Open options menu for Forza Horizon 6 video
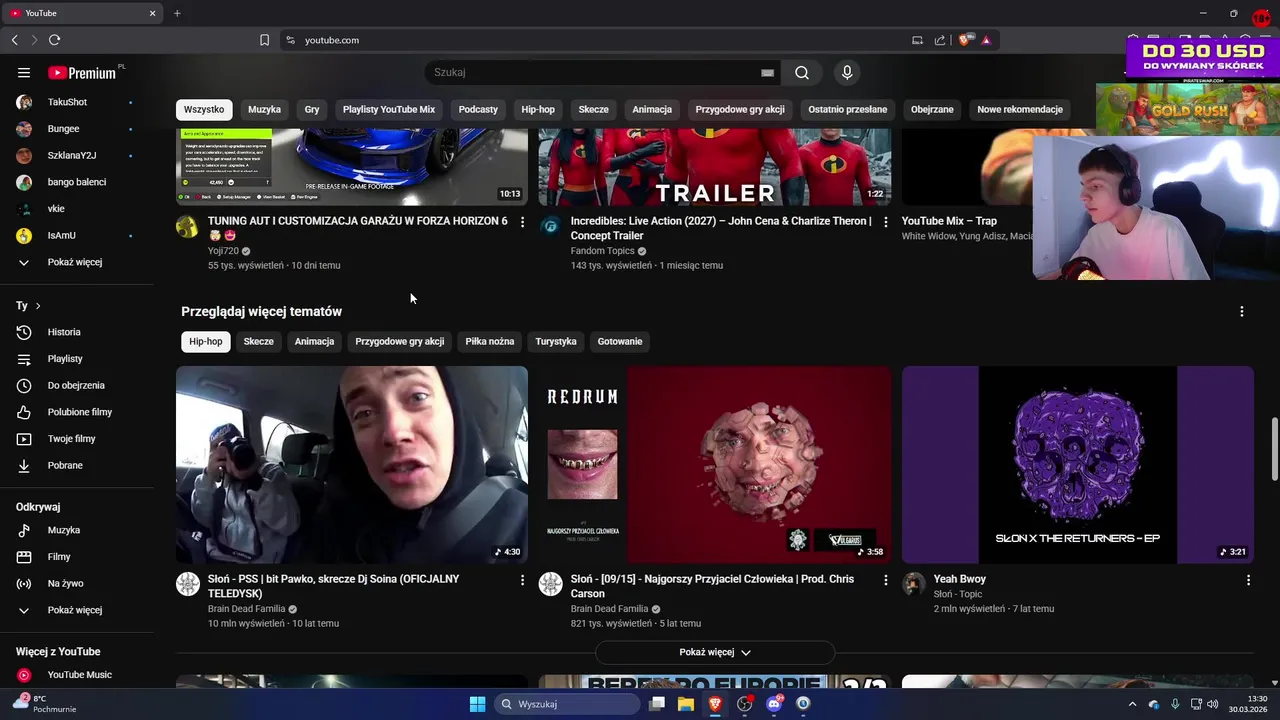Image resolution: width=1280 pixels, height=720 pixels. pyautogui.click(x=522, y=222)
